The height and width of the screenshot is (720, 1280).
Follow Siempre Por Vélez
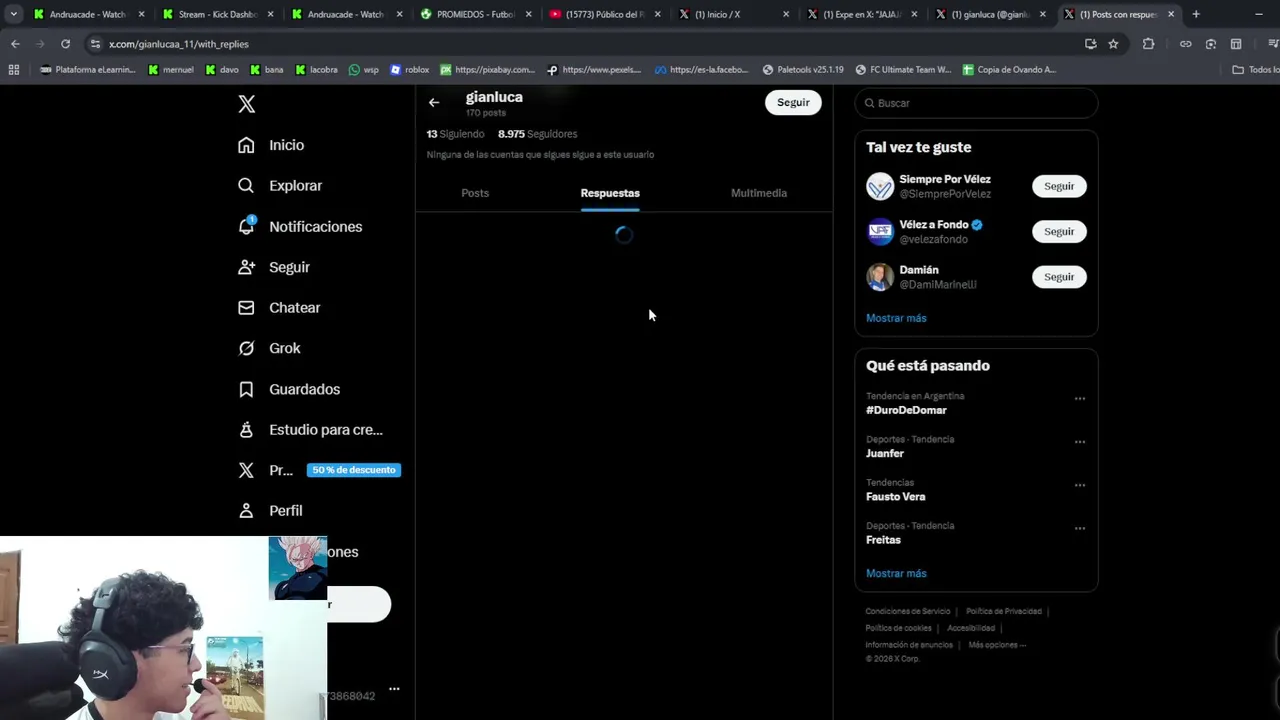1059,186
